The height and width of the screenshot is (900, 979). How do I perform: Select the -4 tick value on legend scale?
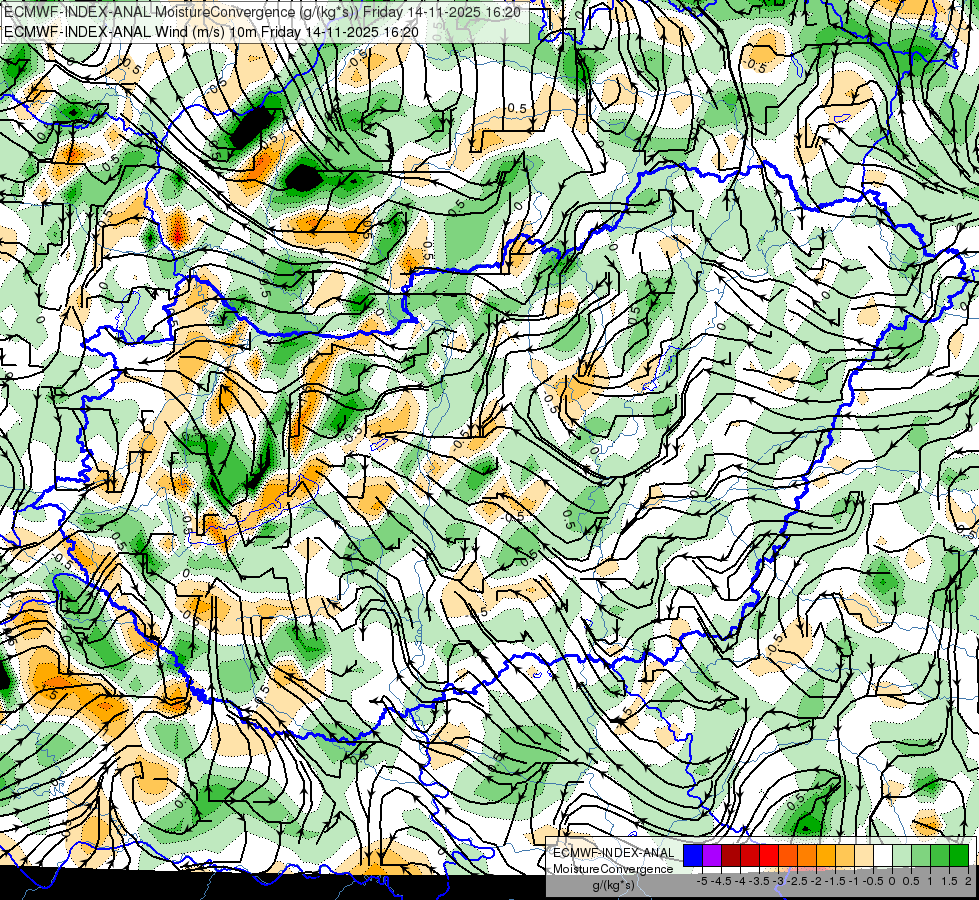(x=740, y=881)
